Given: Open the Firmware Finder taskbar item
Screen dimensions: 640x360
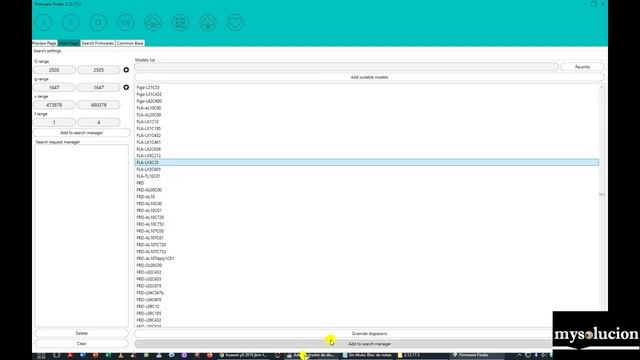Looking at the screenshot, I should coord(471,356).
